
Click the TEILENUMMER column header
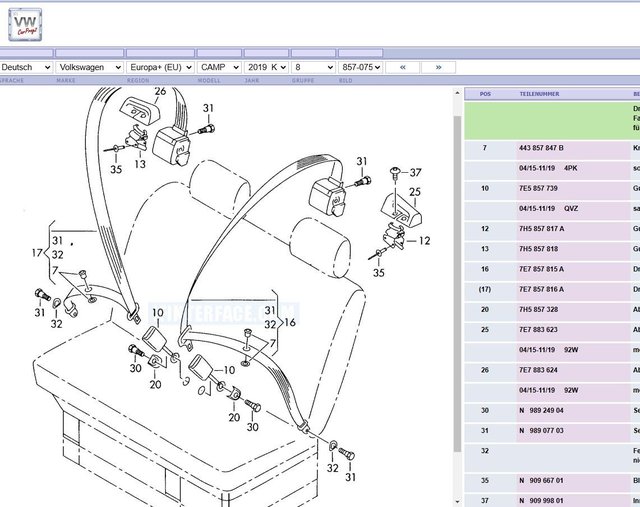539,94
